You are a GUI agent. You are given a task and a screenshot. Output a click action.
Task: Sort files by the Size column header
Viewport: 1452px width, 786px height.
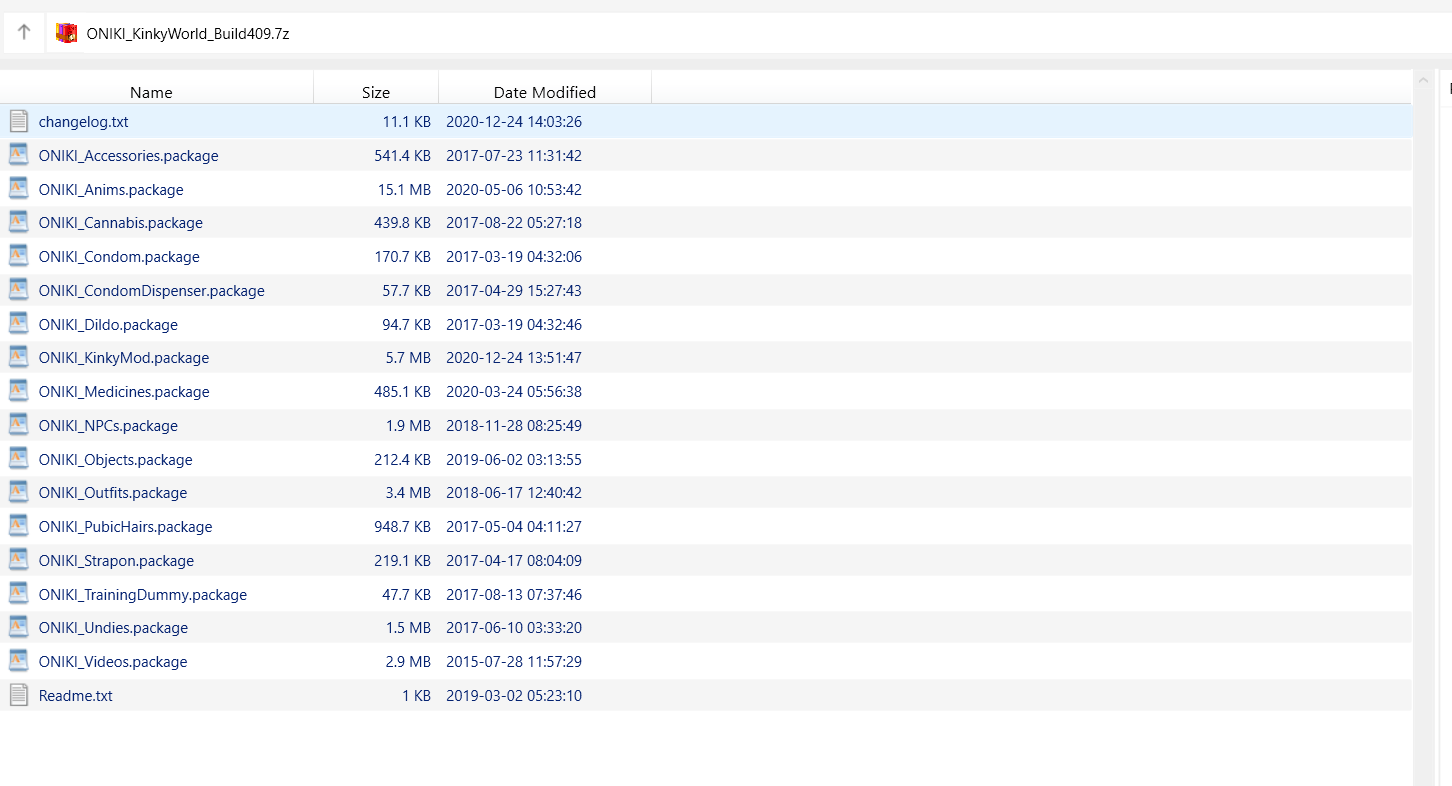pyautogui.click(x=376, y=92)
